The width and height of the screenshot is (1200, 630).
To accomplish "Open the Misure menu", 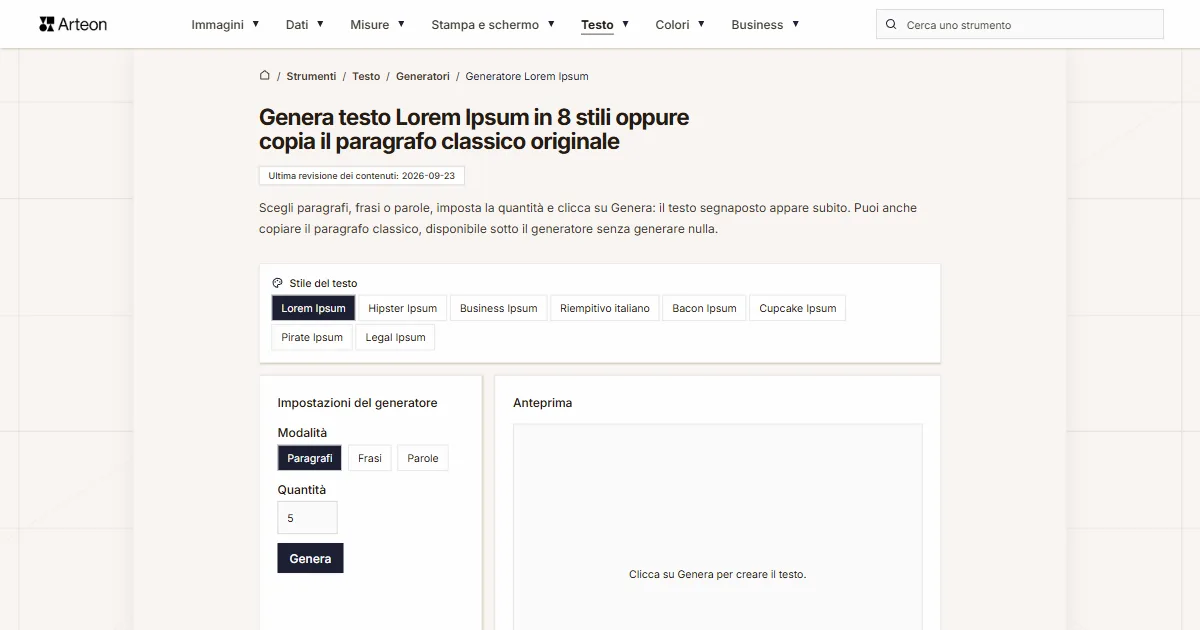I will (x=370, y=25).
